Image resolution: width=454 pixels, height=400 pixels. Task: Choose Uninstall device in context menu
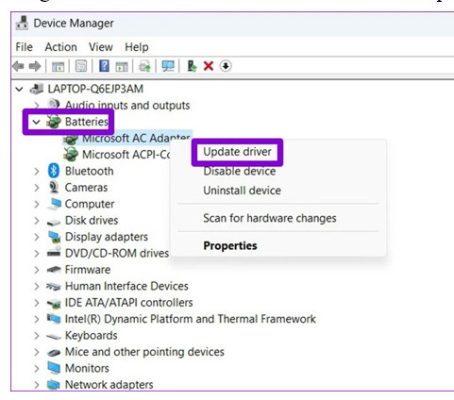tap(242, 191)
